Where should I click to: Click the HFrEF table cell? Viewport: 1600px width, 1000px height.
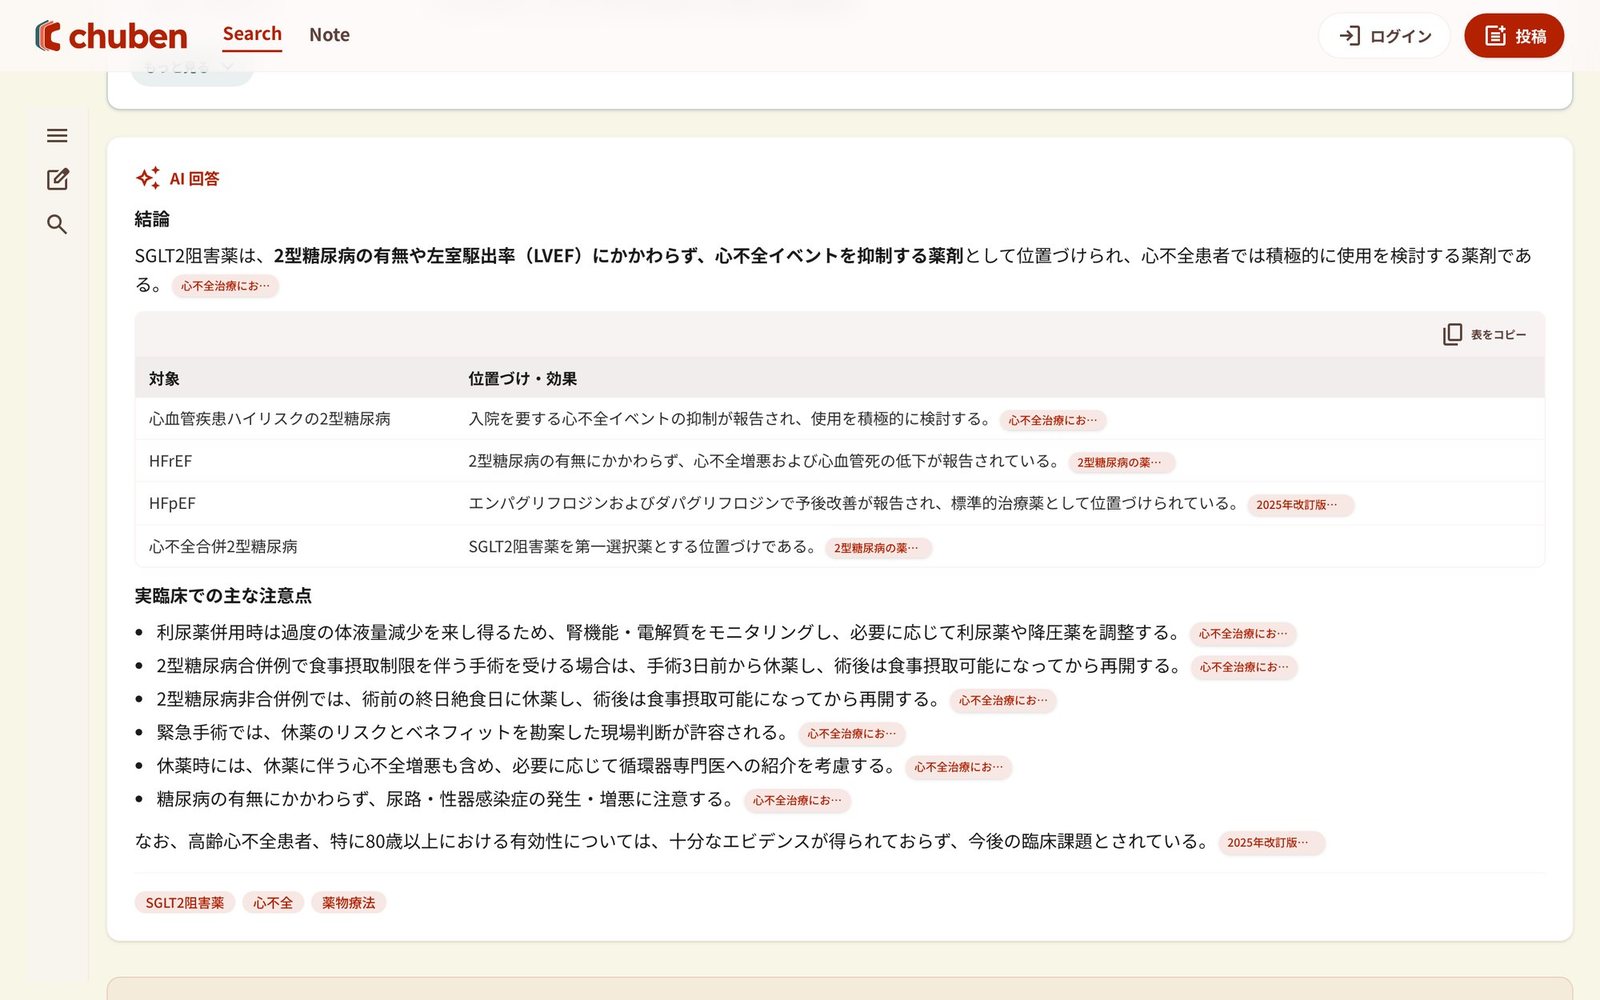171,461
